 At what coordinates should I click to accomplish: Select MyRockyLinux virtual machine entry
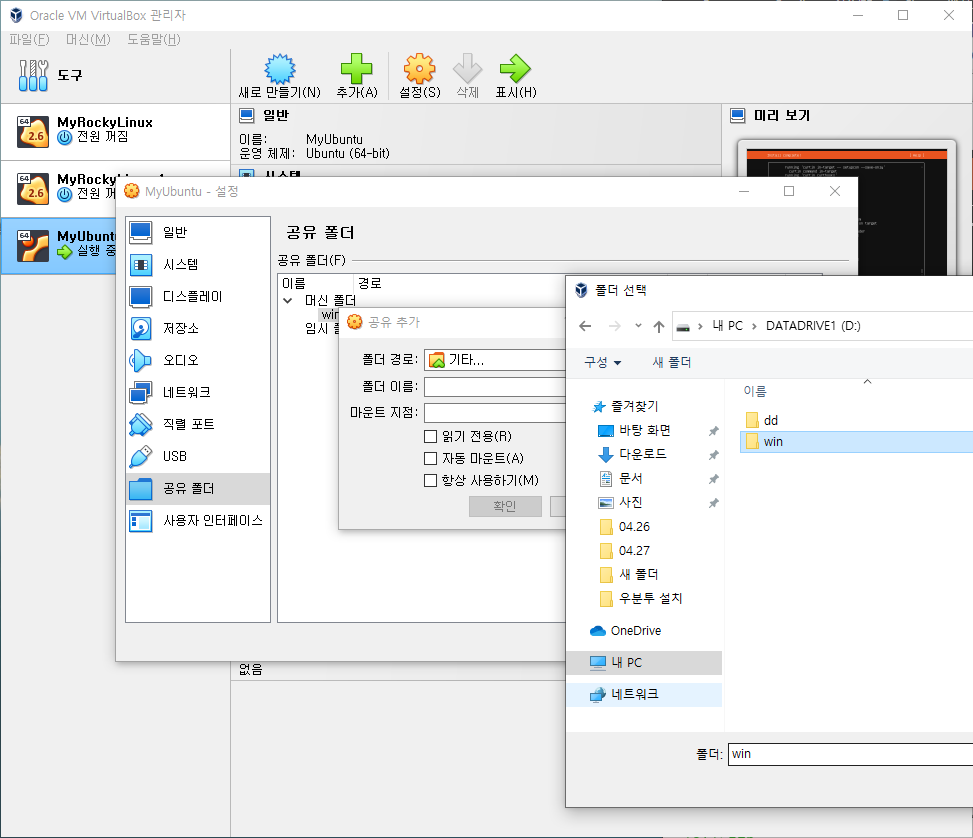point(115,130)
